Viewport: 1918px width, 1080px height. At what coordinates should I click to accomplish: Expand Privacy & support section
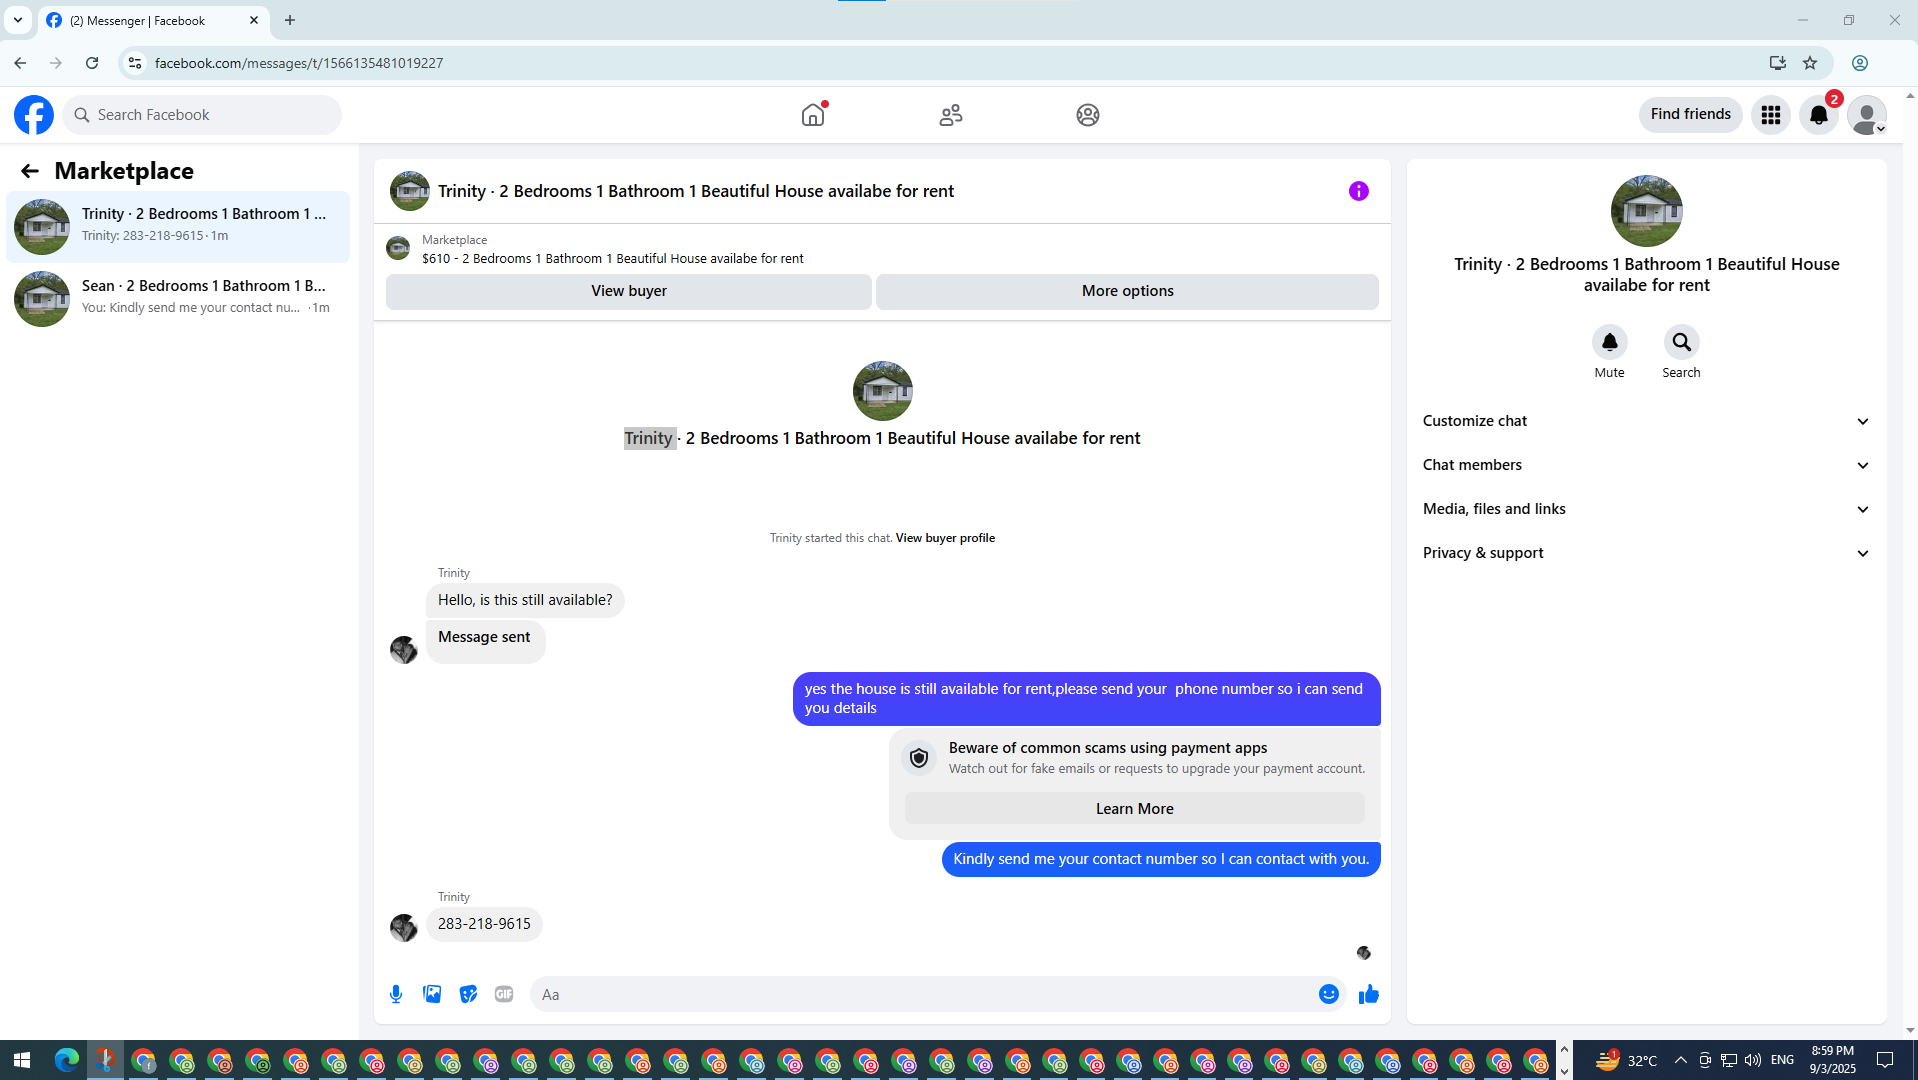1647,553
